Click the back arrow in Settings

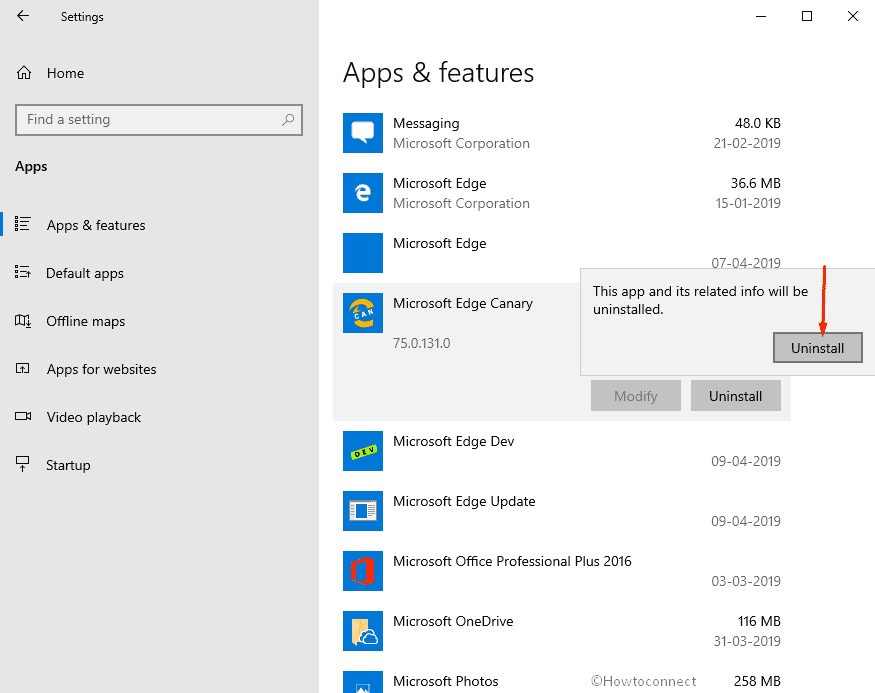pyautogui.click(x=23, y=16)
